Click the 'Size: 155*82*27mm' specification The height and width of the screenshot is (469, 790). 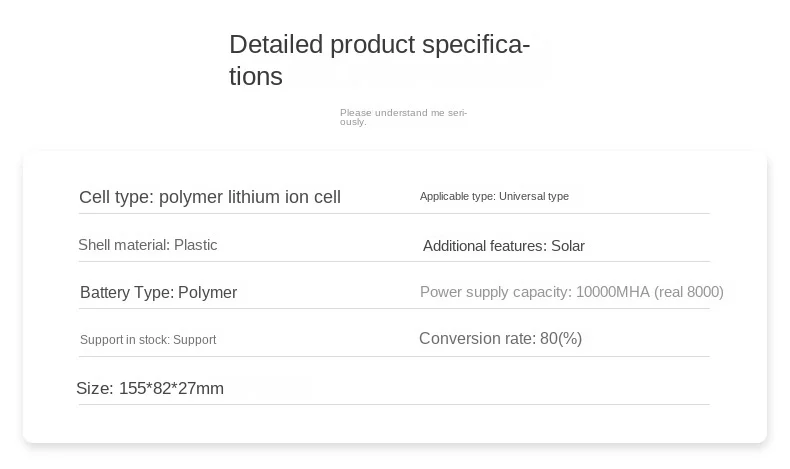[x=150, y=388]
